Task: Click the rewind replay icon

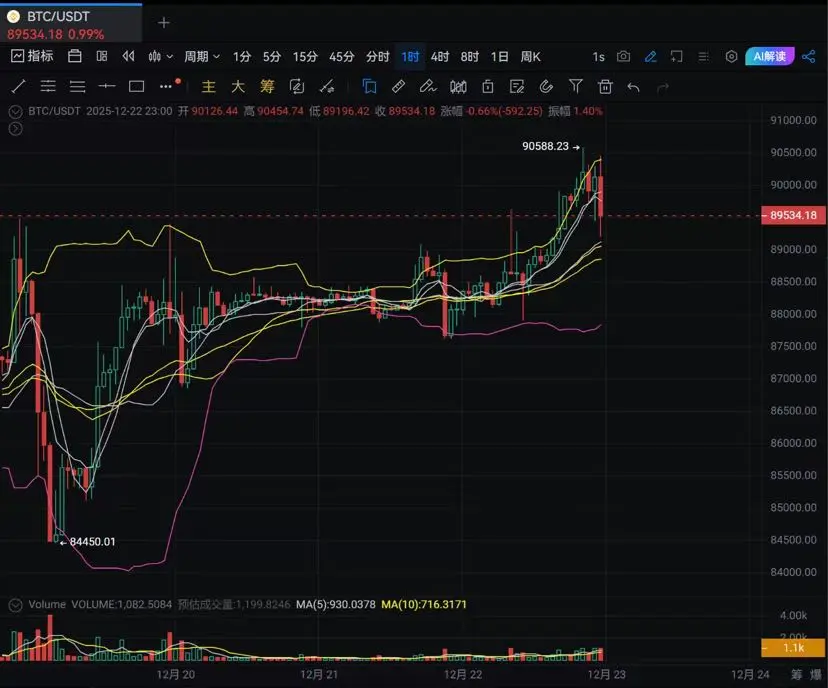Action: tap(128, 56)
